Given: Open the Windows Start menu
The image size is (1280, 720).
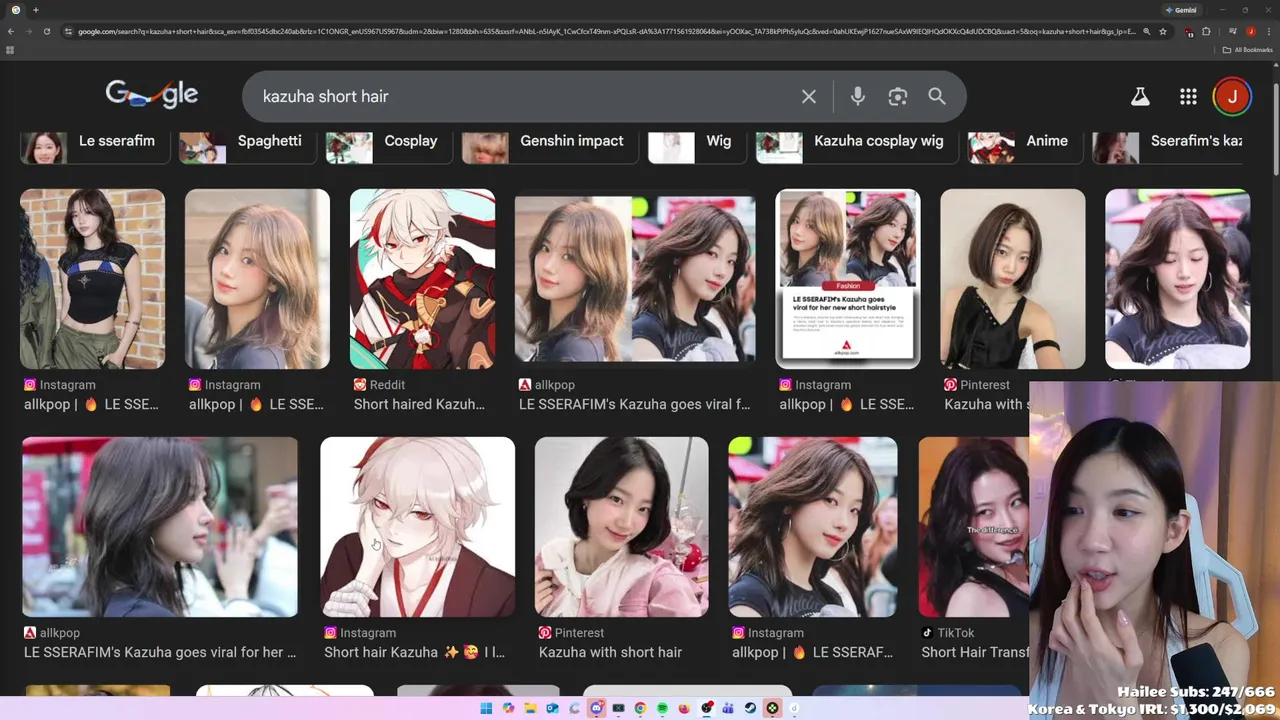Looking at the screenshot, I should click(x=486, y=708).
